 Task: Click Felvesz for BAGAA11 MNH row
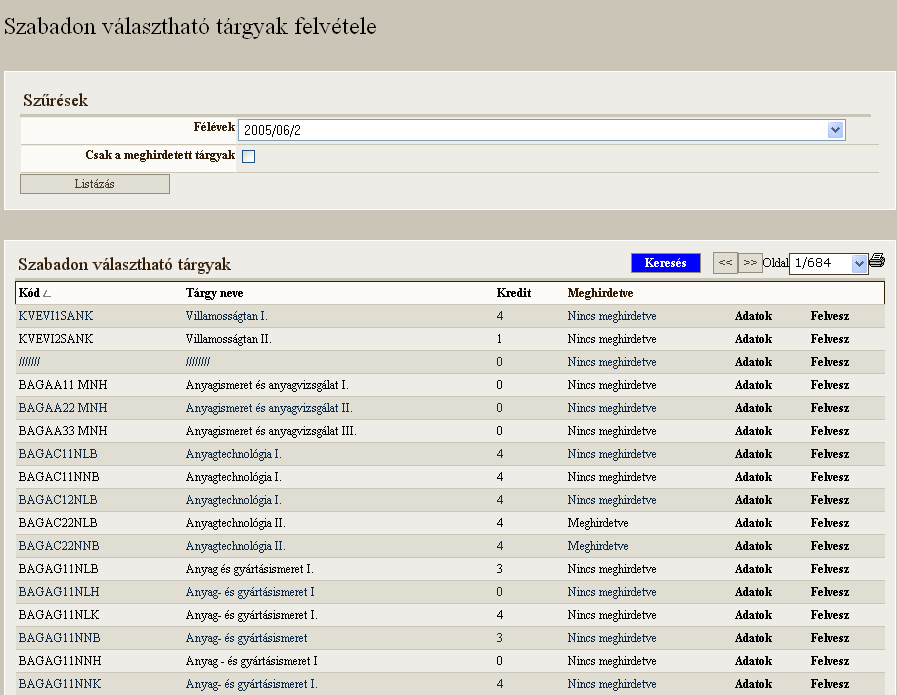(x=829, y=385)
